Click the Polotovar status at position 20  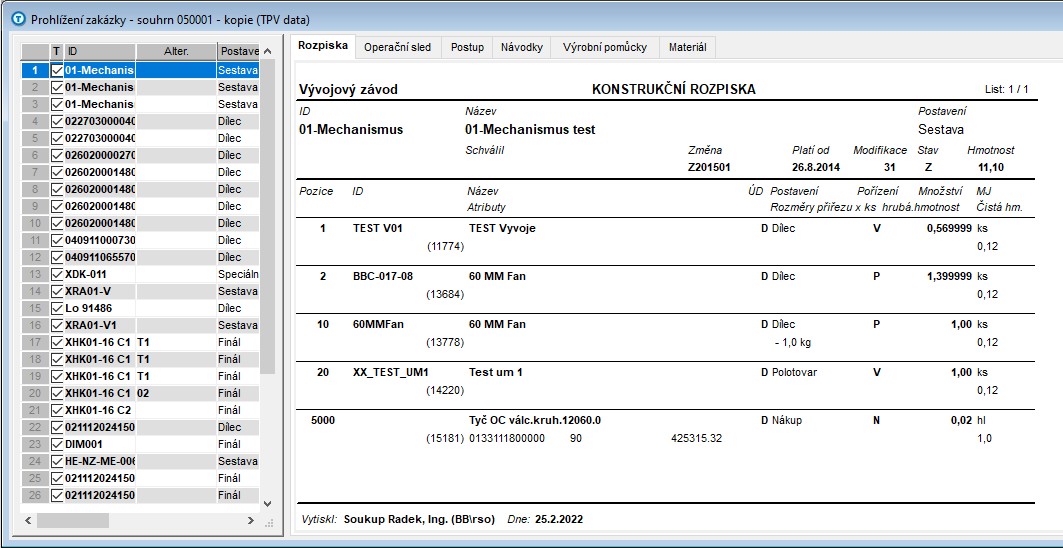[794, 372]
